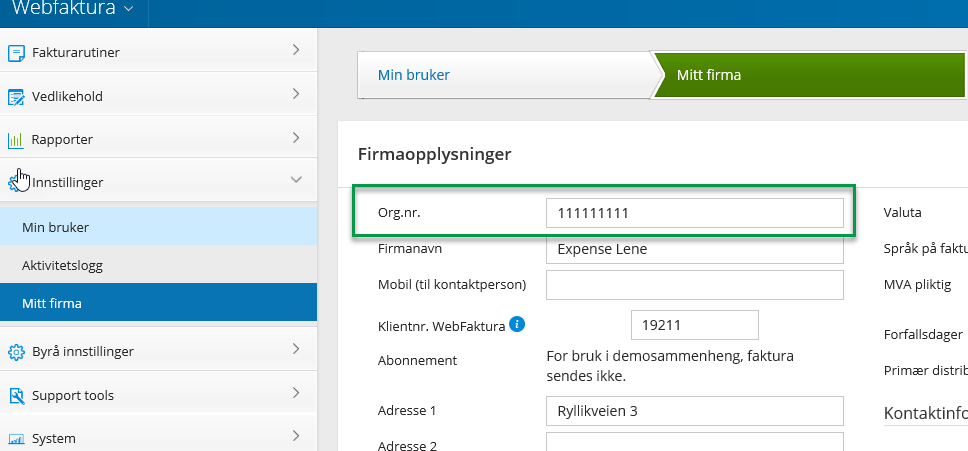Click the Support tools icon
968x451 pixels.
point(16,396)
